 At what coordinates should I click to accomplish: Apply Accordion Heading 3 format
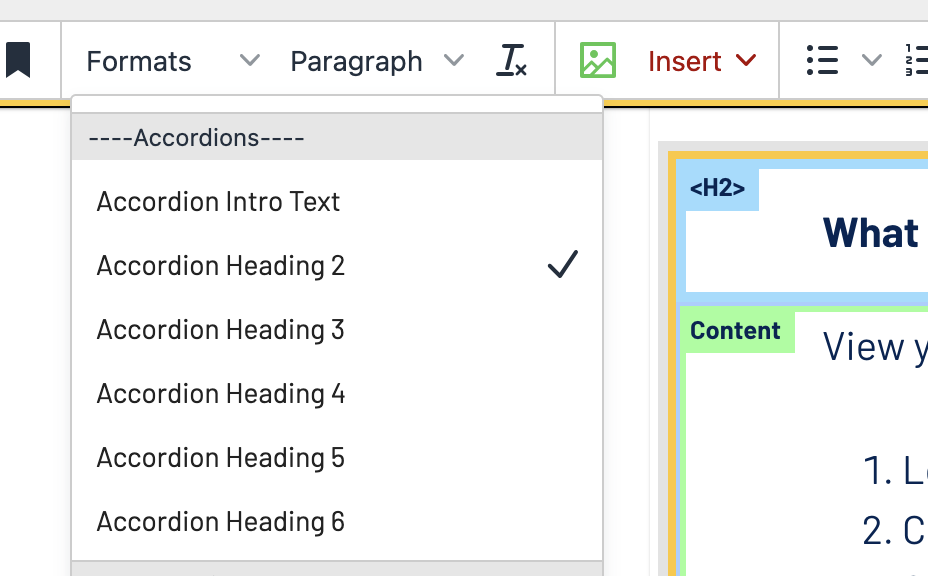coord(220,329)
